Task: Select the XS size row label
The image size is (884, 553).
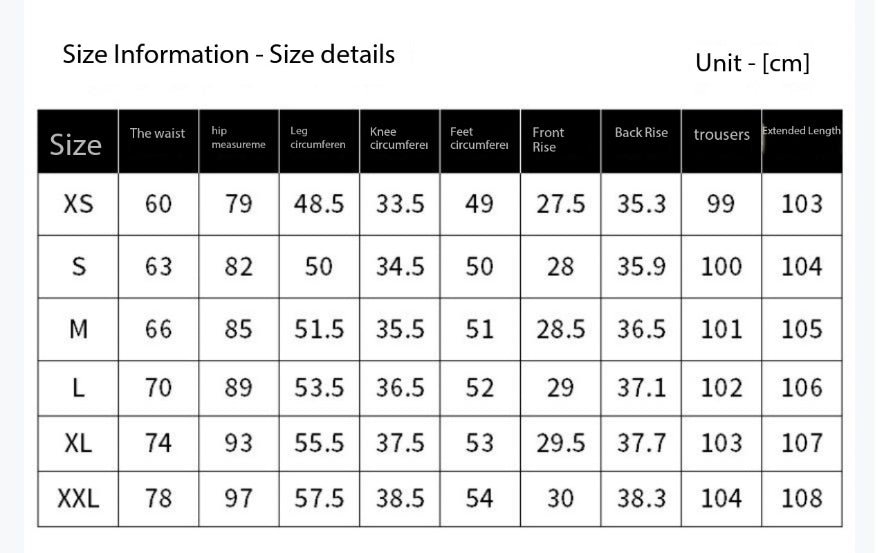Action: (78, 204)
